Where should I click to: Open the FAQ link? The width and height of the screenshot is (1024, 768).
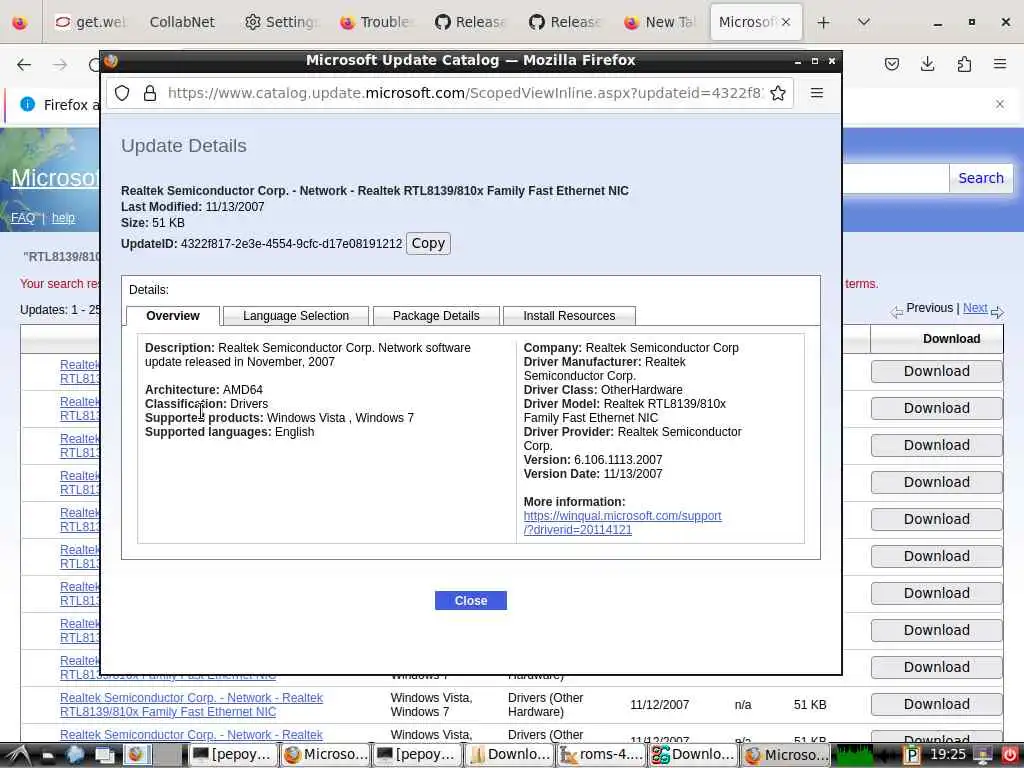23,217
